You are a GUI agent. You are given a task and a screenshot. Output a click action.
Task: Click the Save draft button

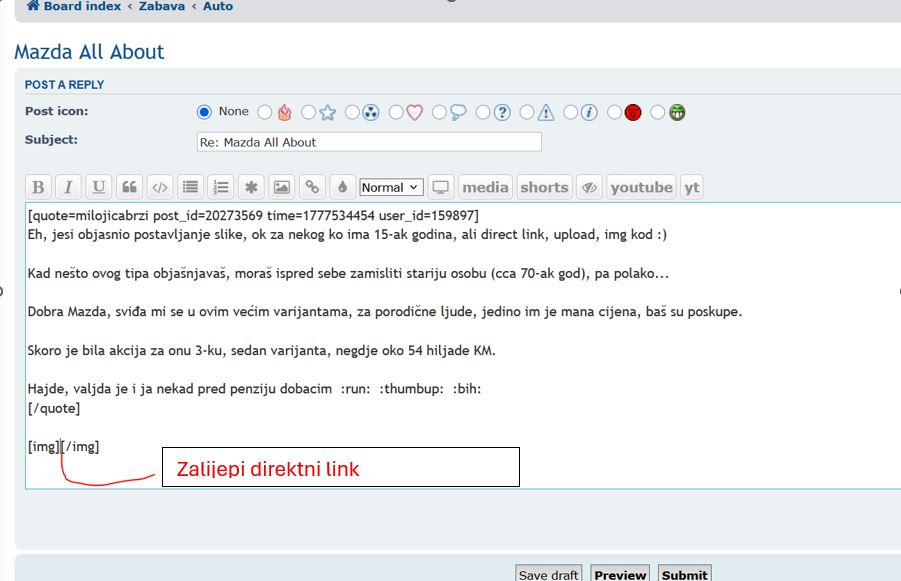pyautogui.click(x=548, y=574)
